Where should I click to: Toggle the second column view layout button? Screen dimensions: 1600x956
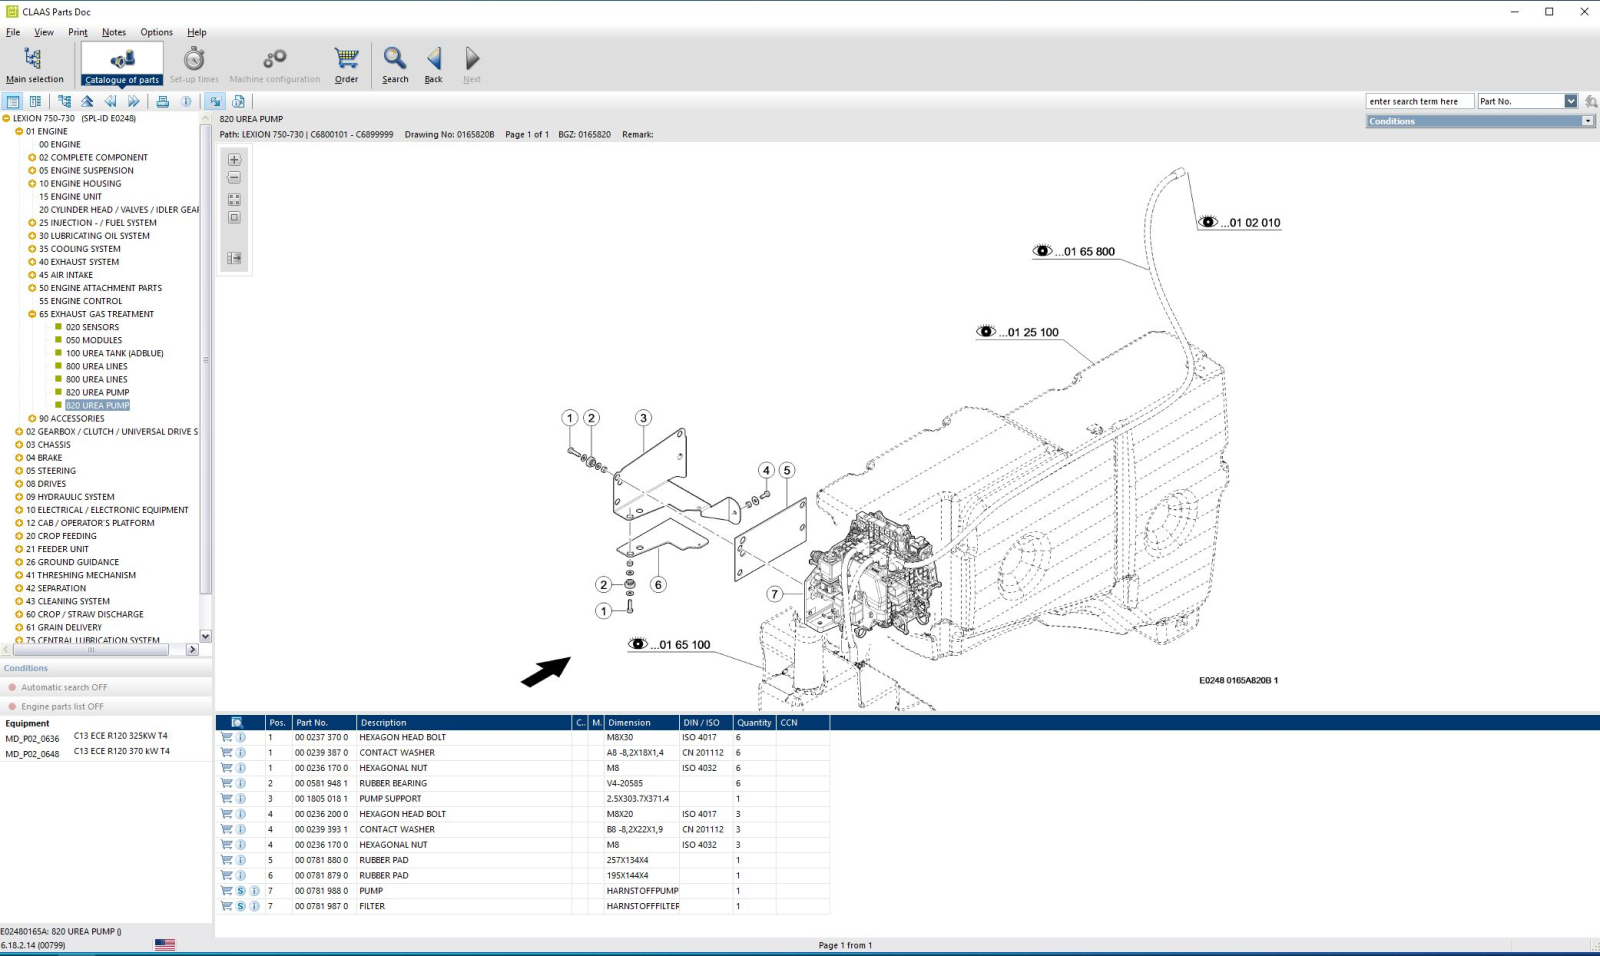35,101
